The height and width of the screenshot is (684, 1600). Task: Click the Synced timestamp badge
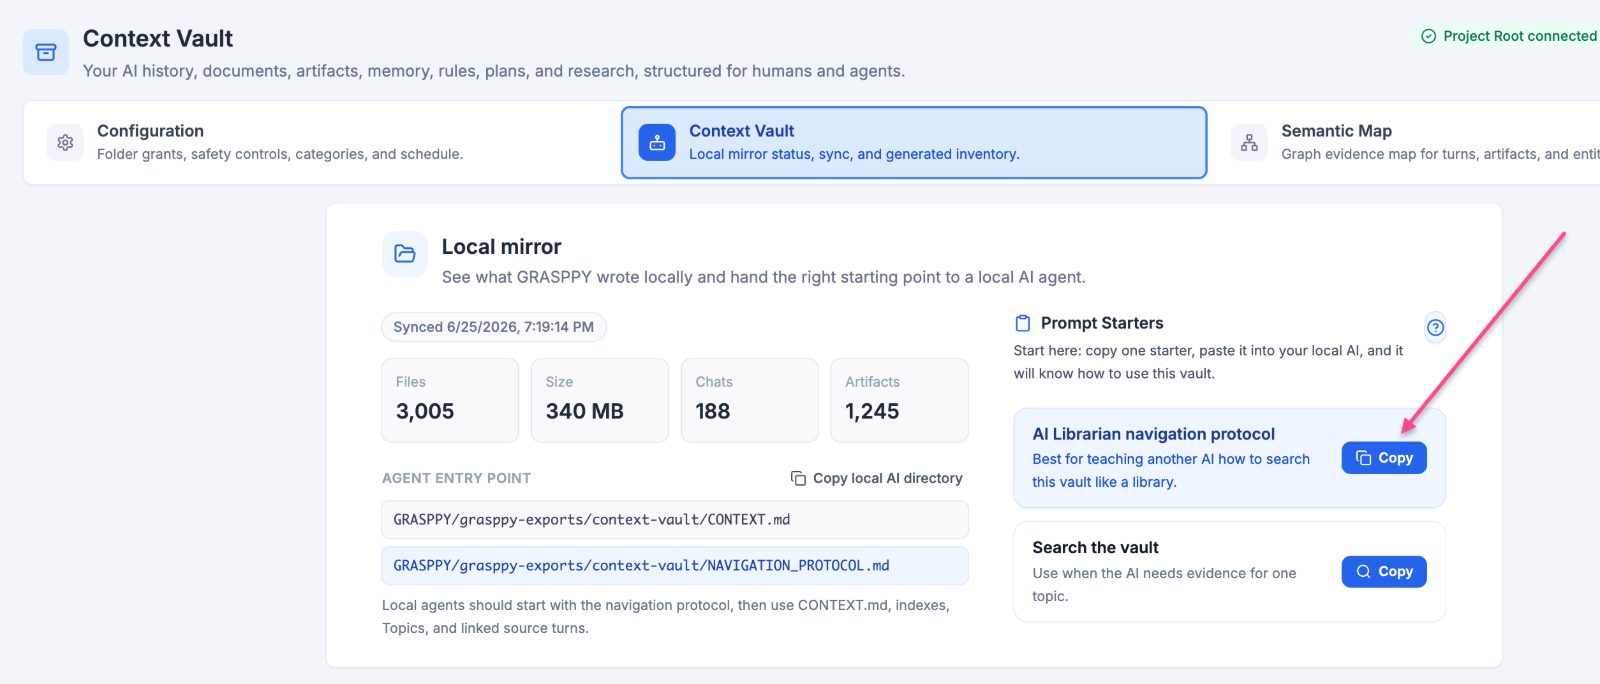(x=494, y=327)
